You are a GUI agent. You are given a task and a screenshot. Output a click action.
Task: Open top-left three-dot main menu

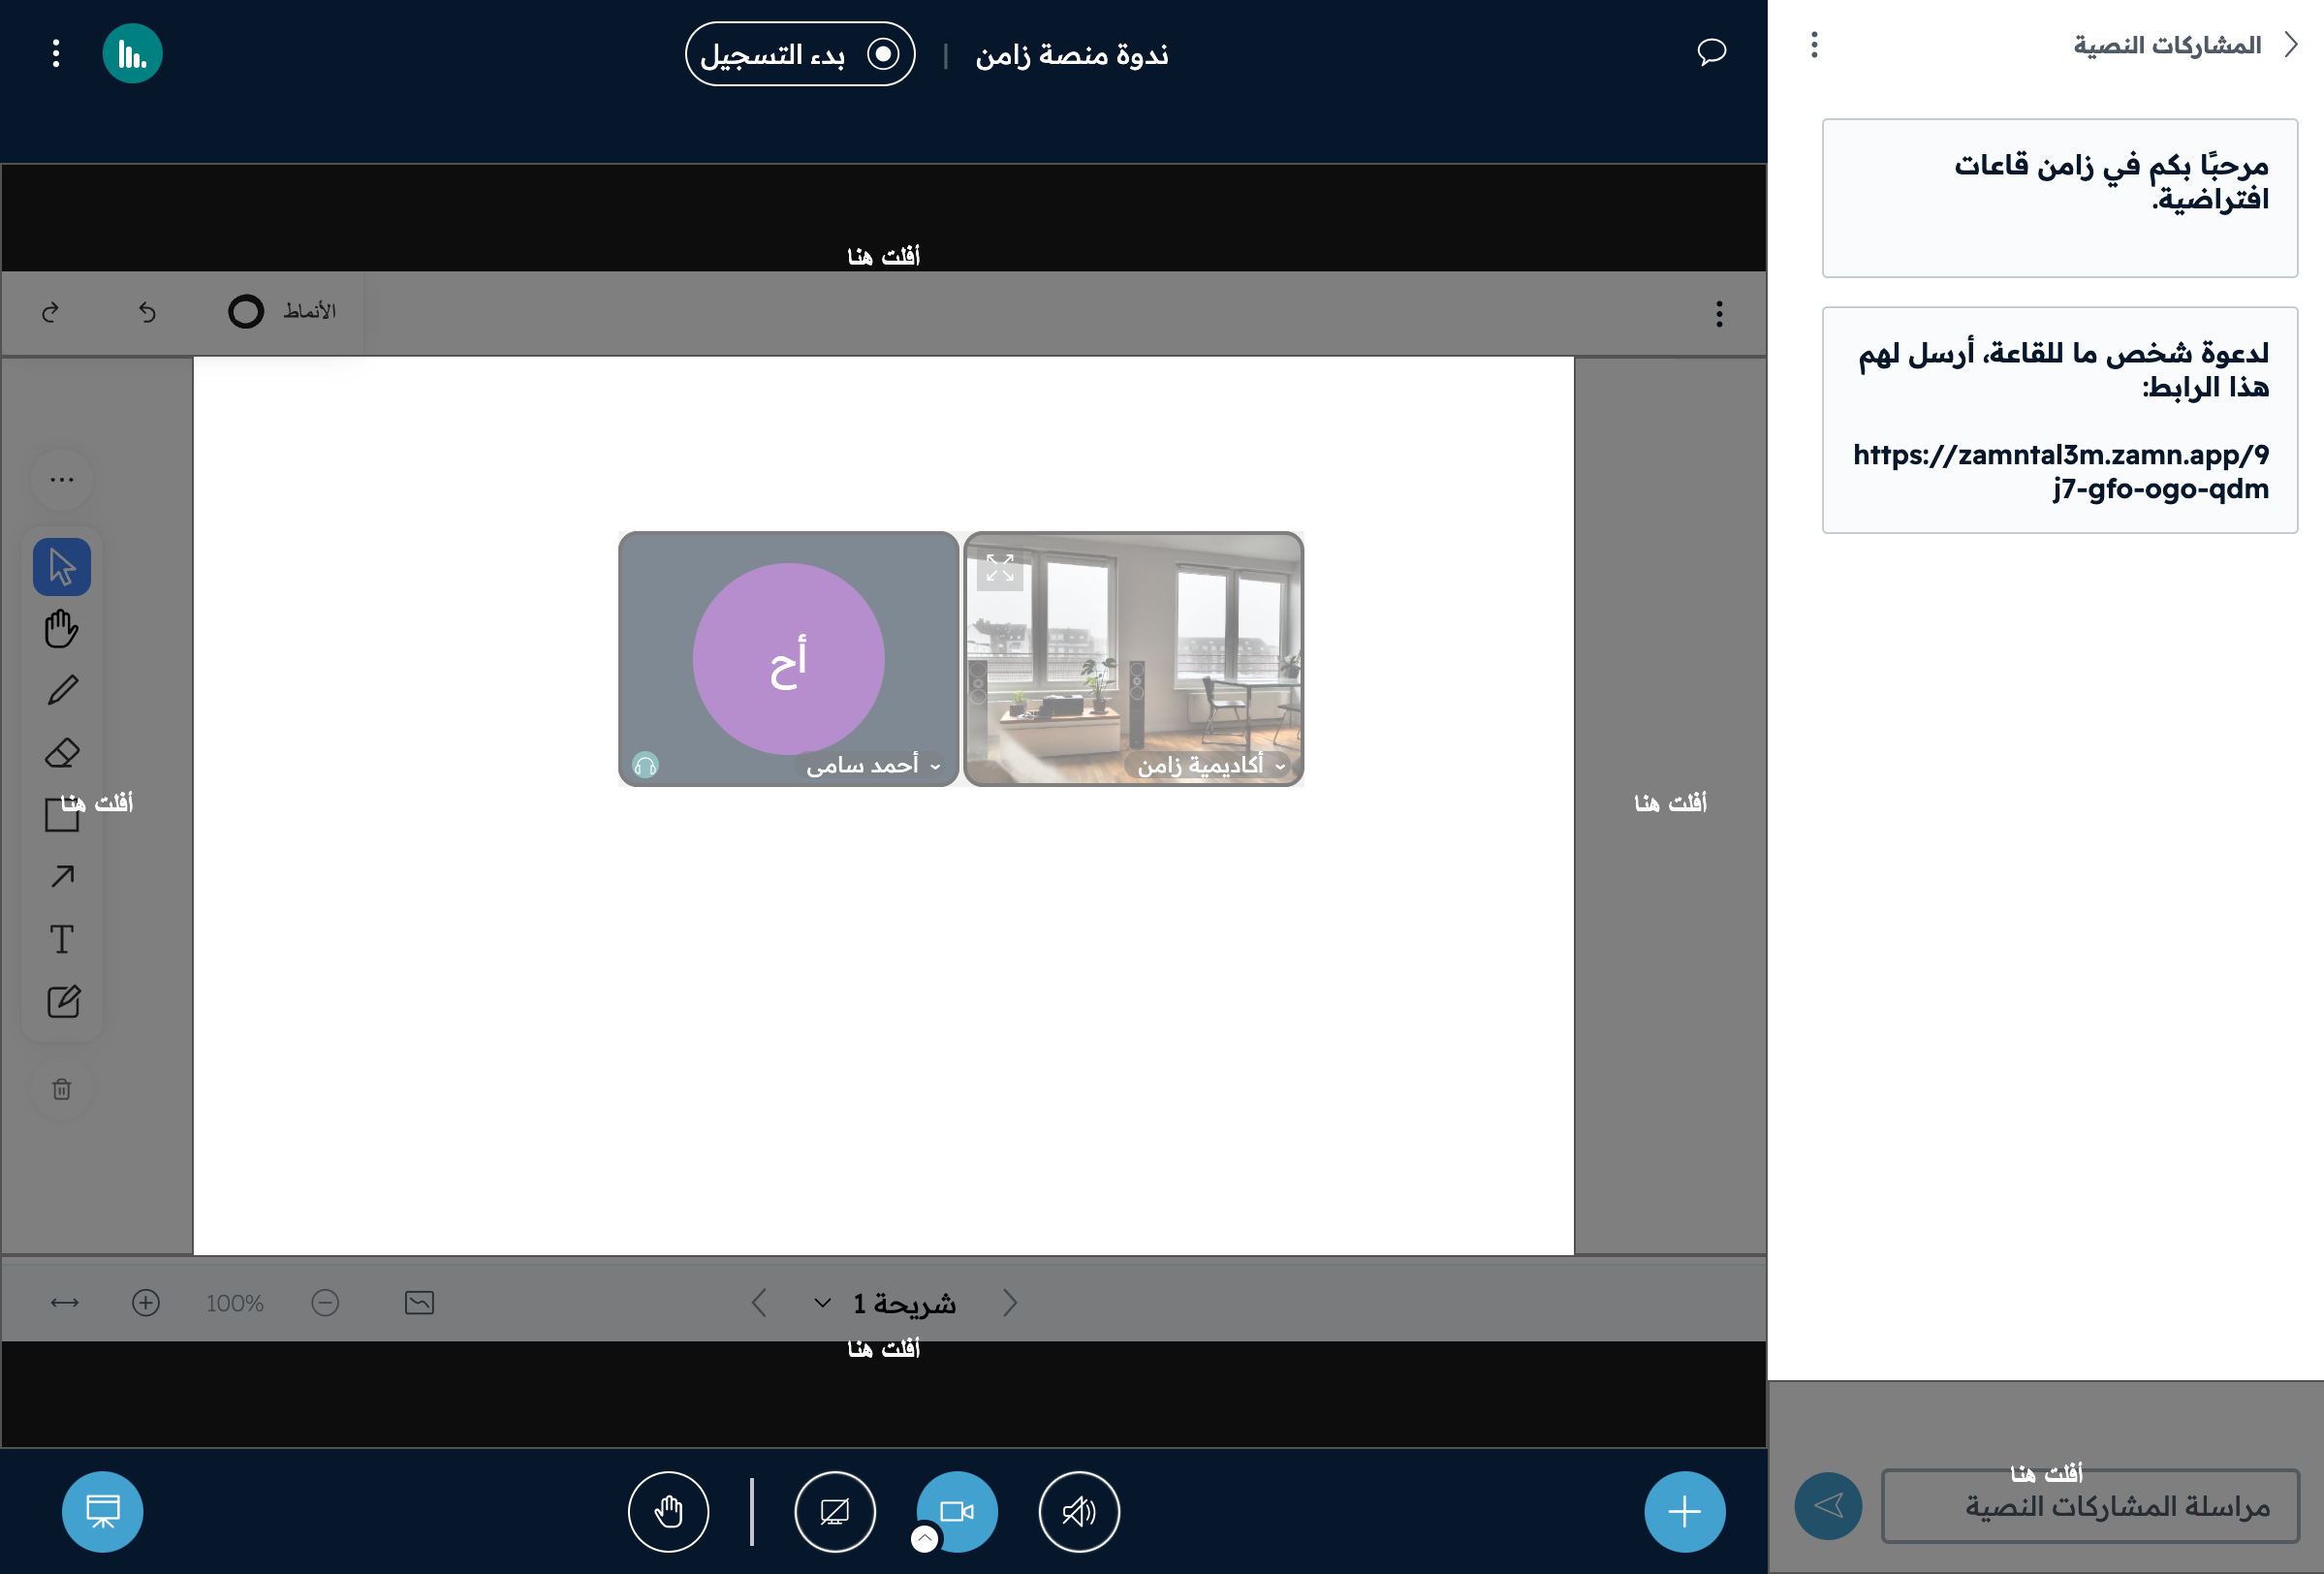56,53
